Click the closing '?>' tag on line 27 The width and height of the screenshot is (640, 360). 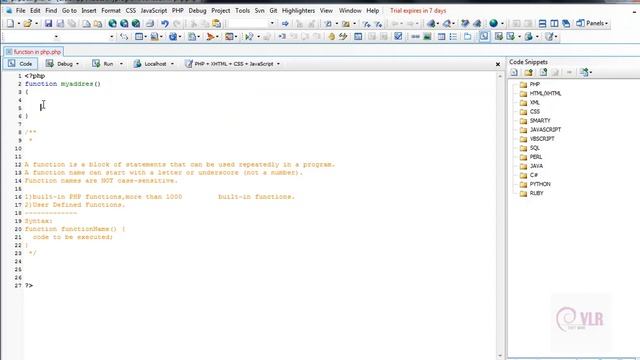(x=29, y=286)
